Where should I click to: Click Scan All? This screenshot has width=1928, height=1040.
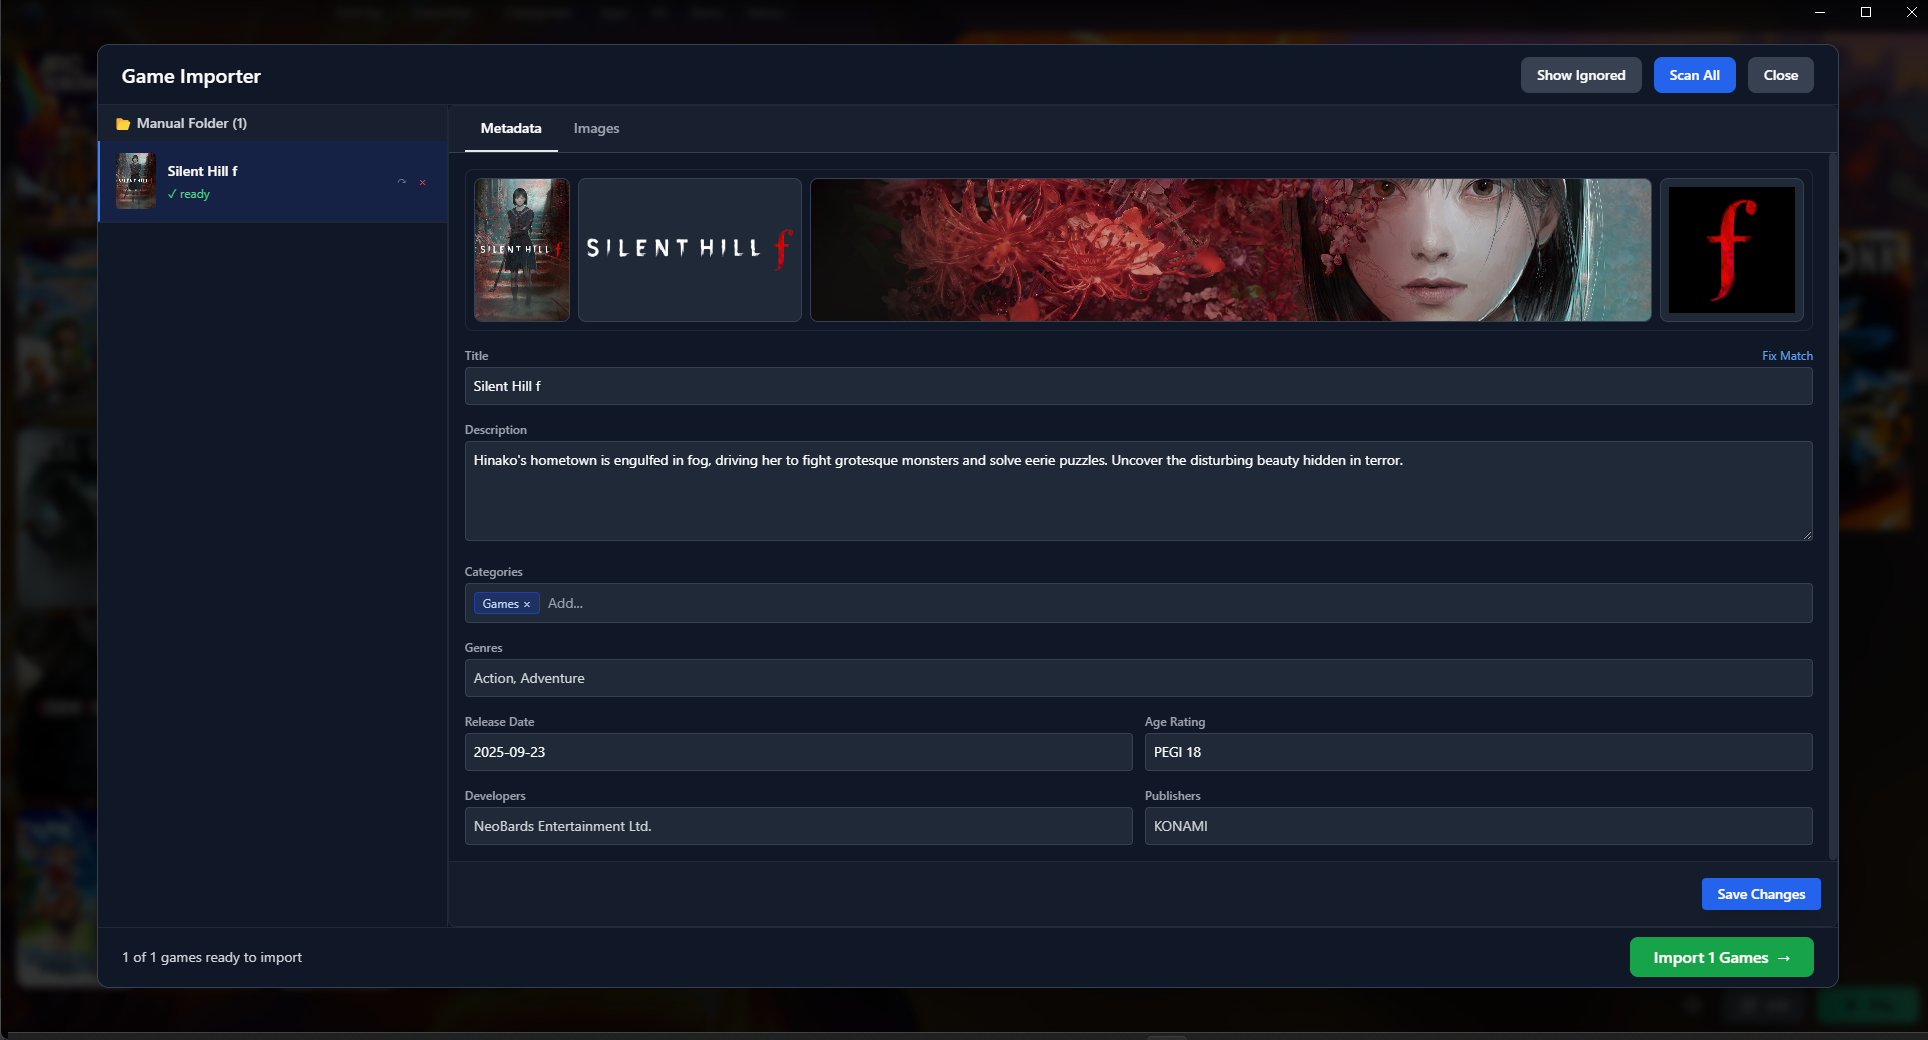click(1694, 75)
